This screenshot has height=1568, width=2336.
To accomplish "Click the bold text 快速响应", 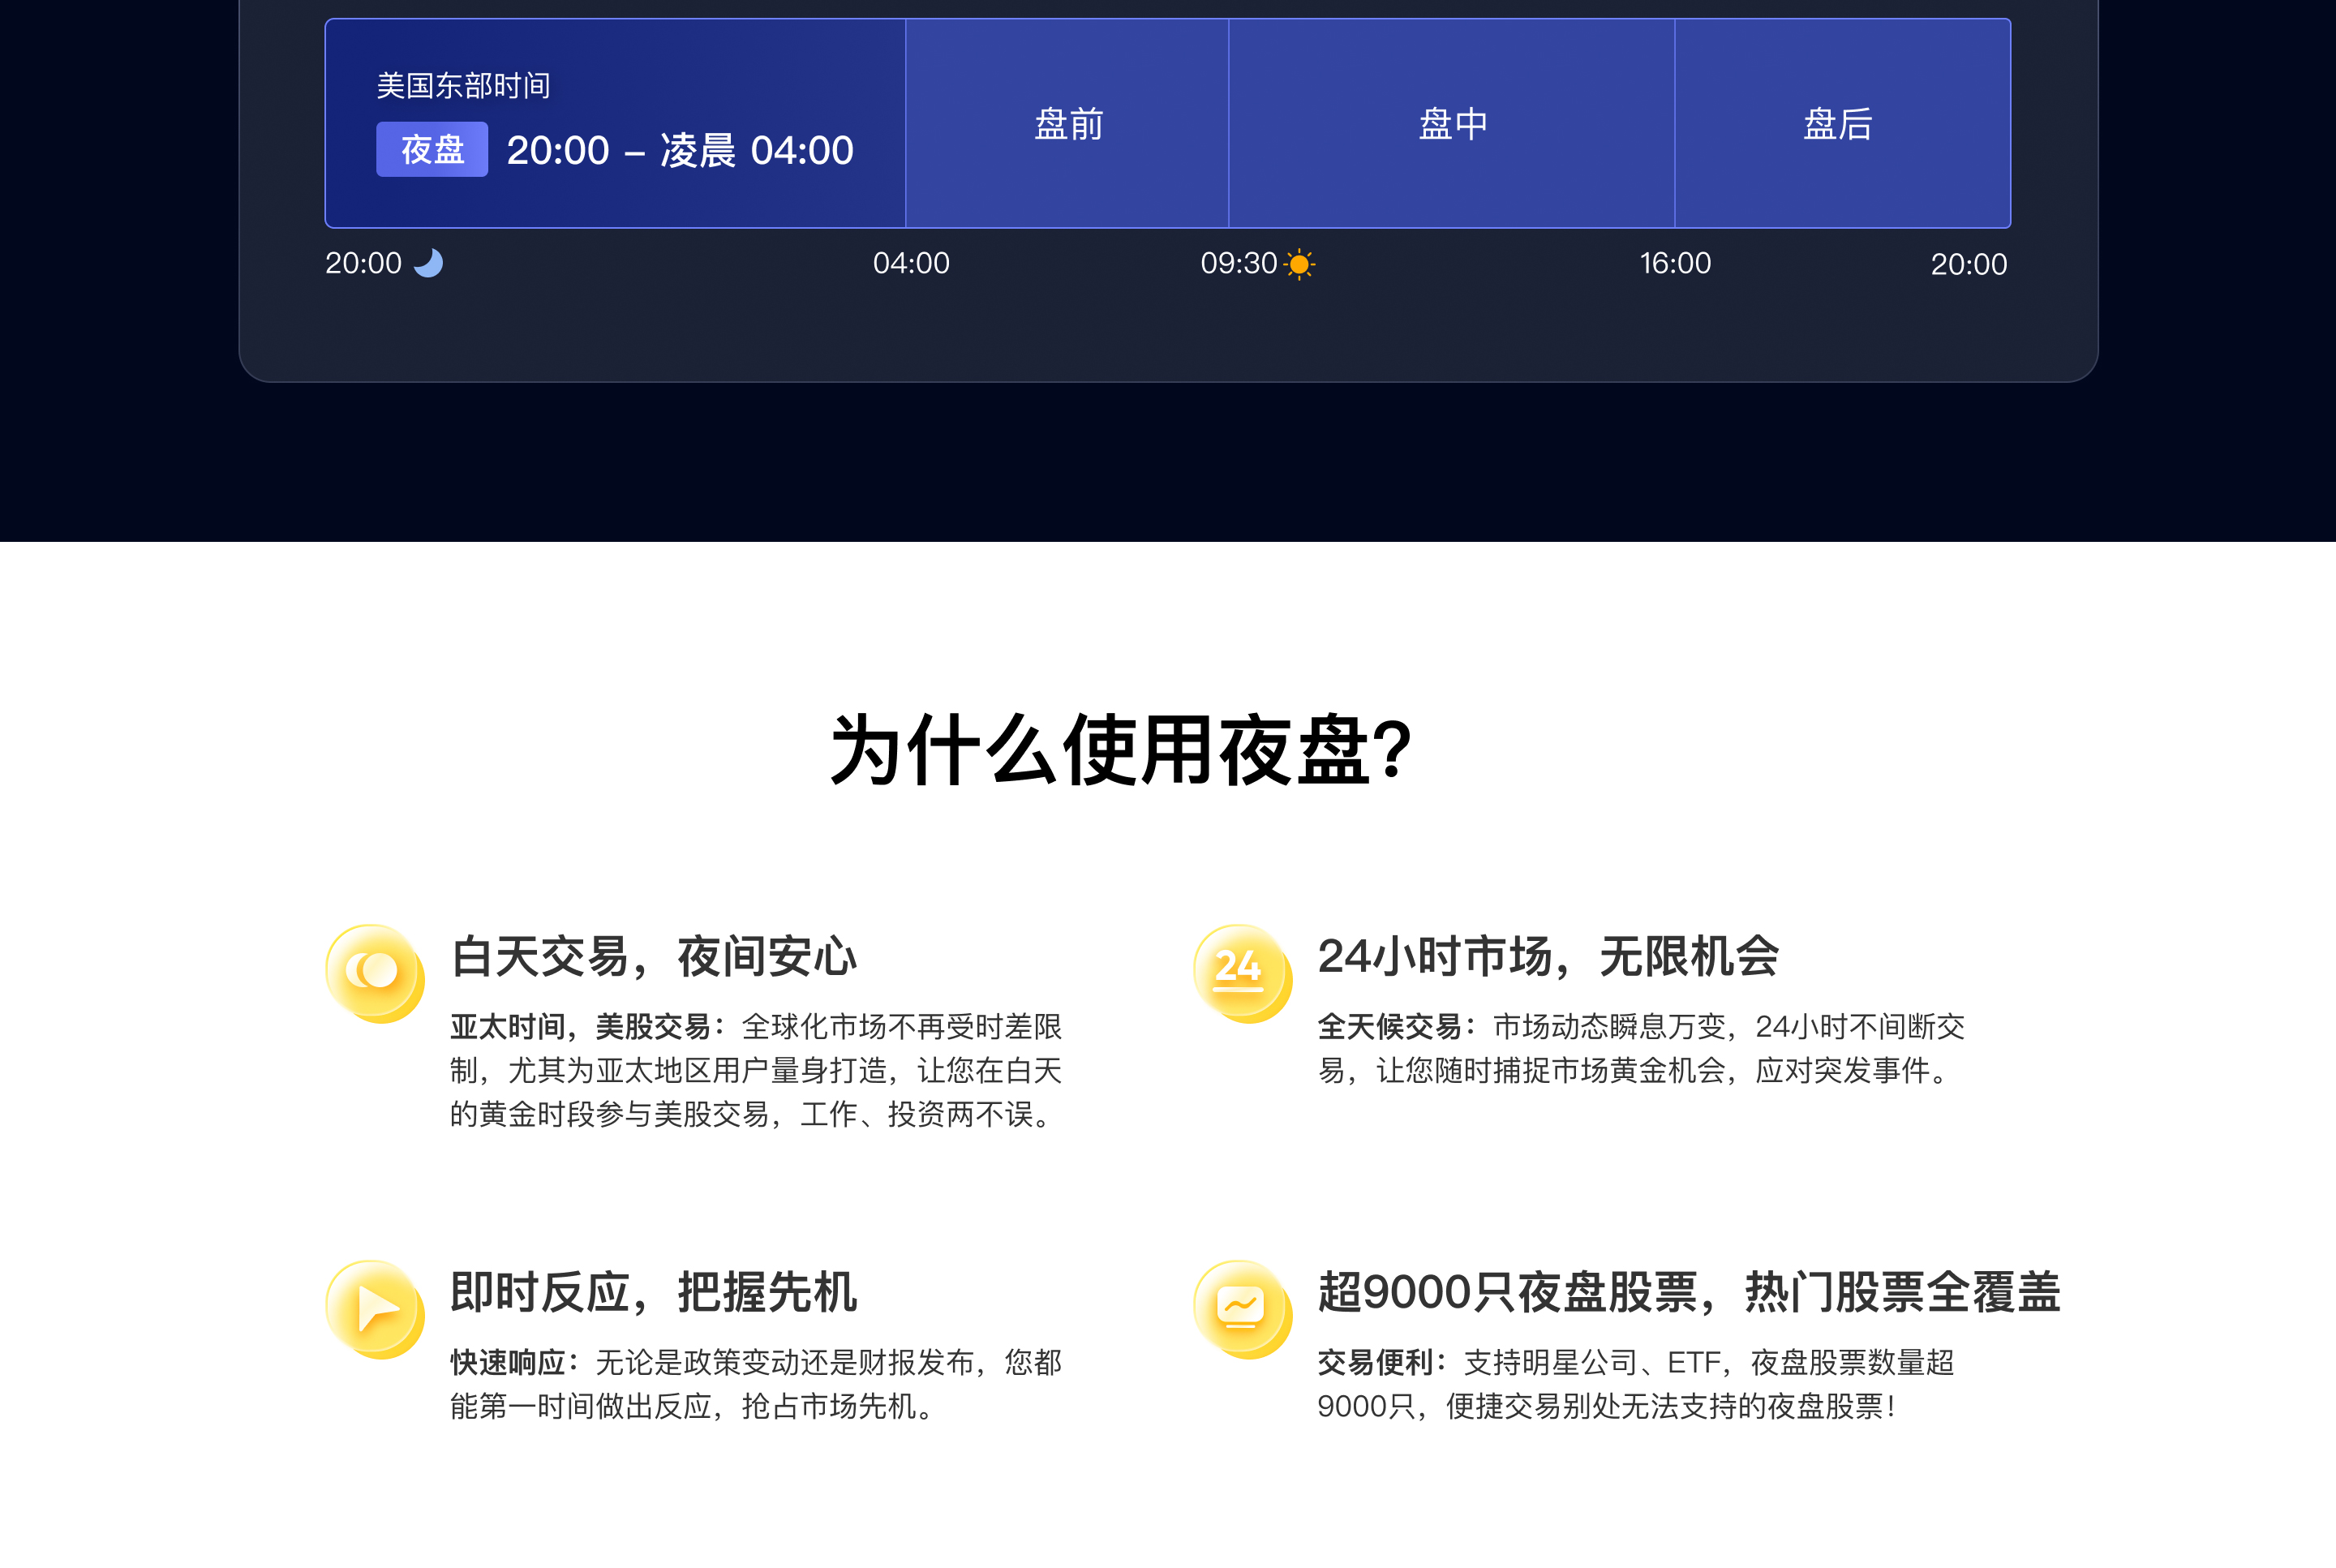I will [507, 1363].
